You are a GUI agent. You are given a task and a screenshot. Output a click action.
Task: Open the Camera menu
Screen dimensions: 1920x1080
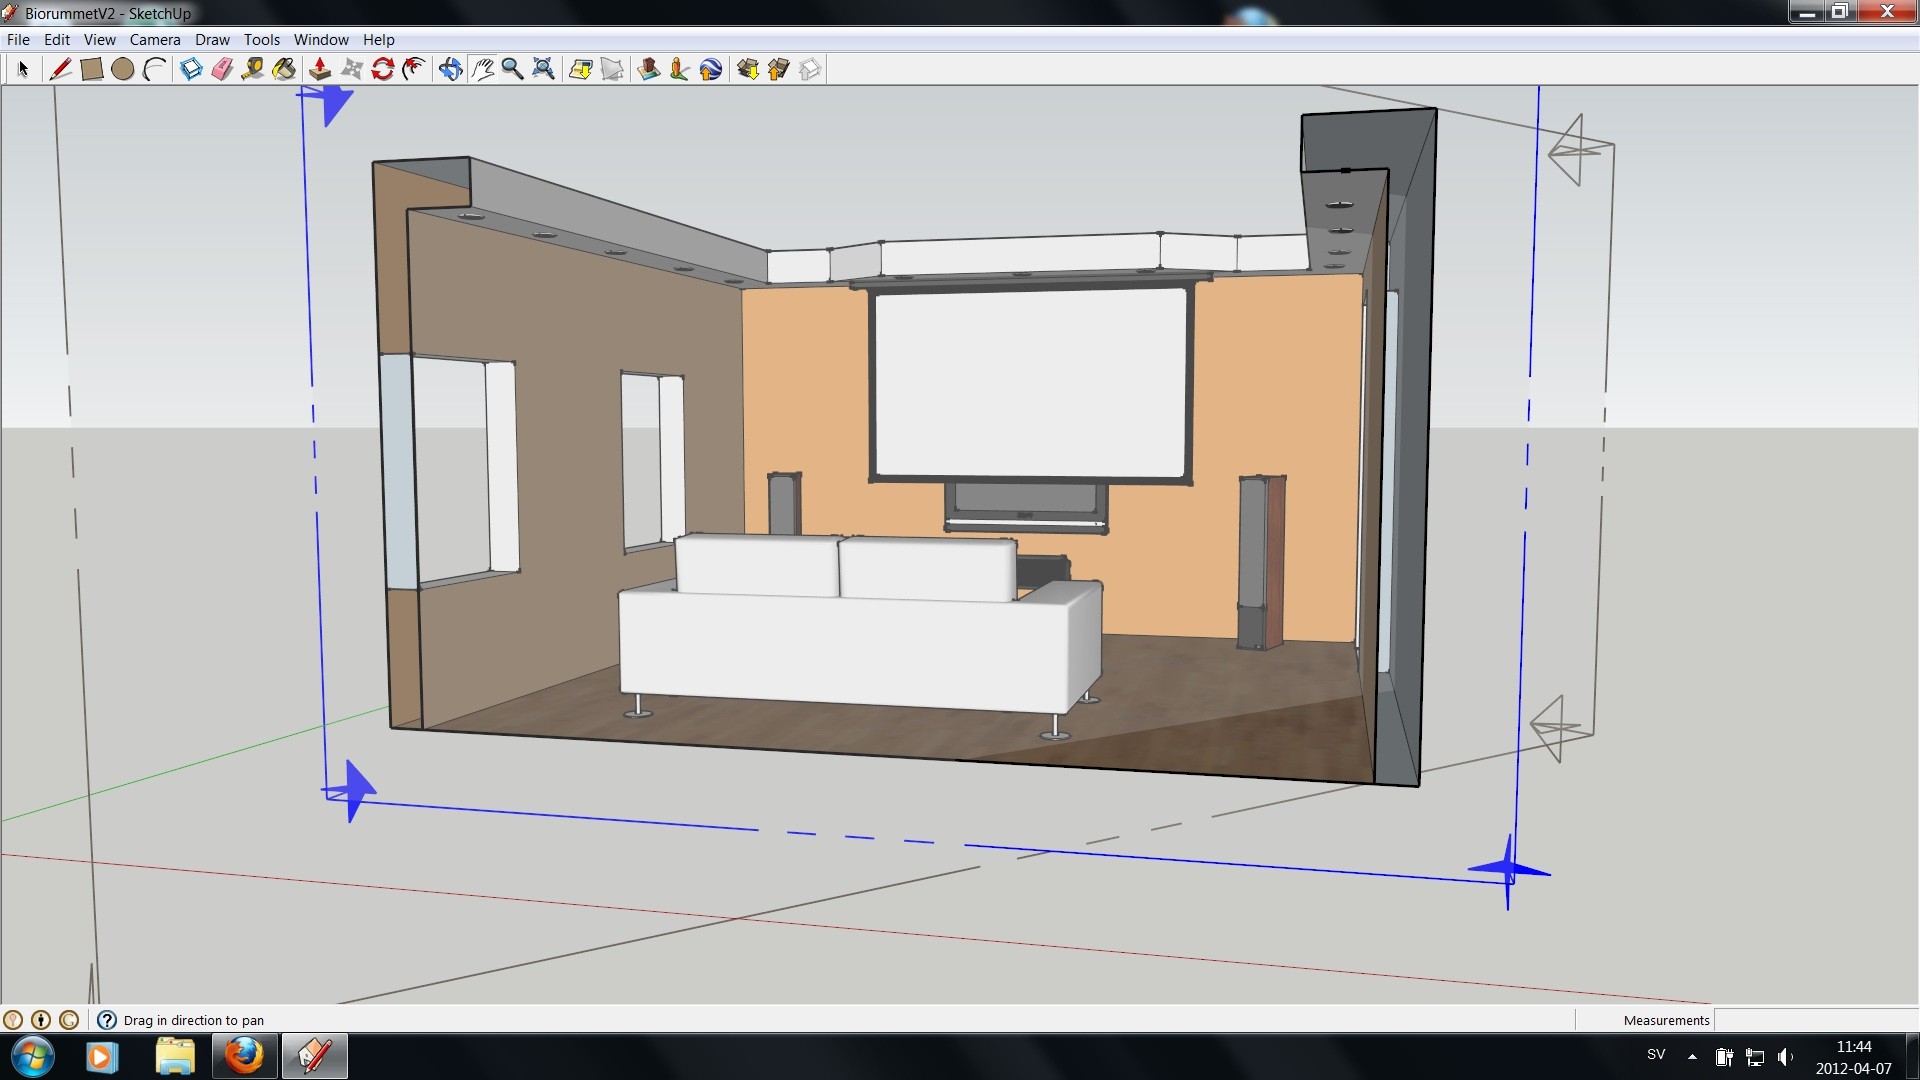155,40
